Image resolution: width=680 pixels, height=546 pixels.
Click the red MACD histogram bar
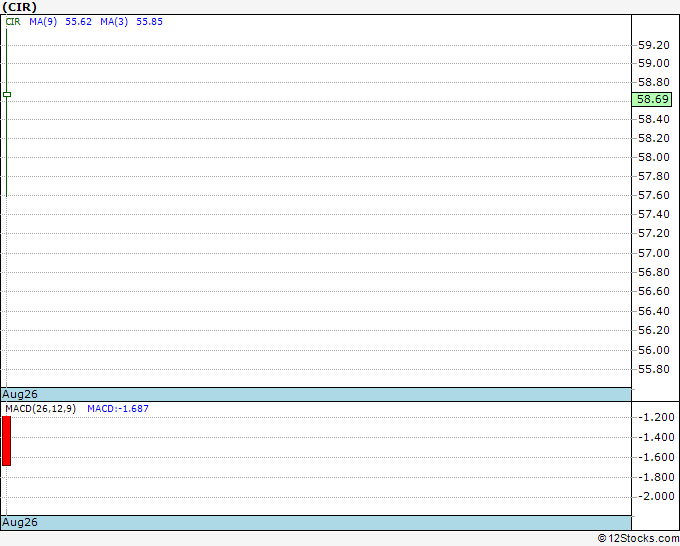point(7,441)
